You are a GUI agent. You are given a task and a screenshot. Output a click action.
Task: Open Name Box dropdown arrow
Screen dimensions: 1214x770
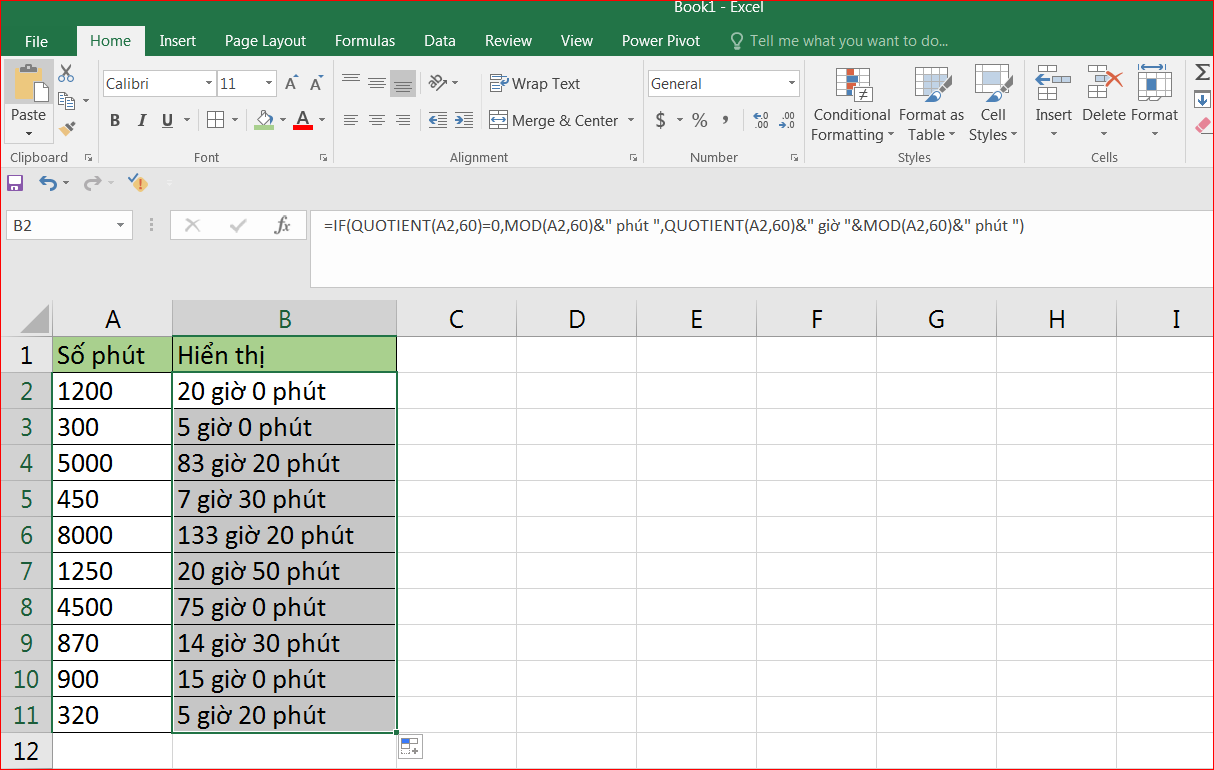(121, 226)
